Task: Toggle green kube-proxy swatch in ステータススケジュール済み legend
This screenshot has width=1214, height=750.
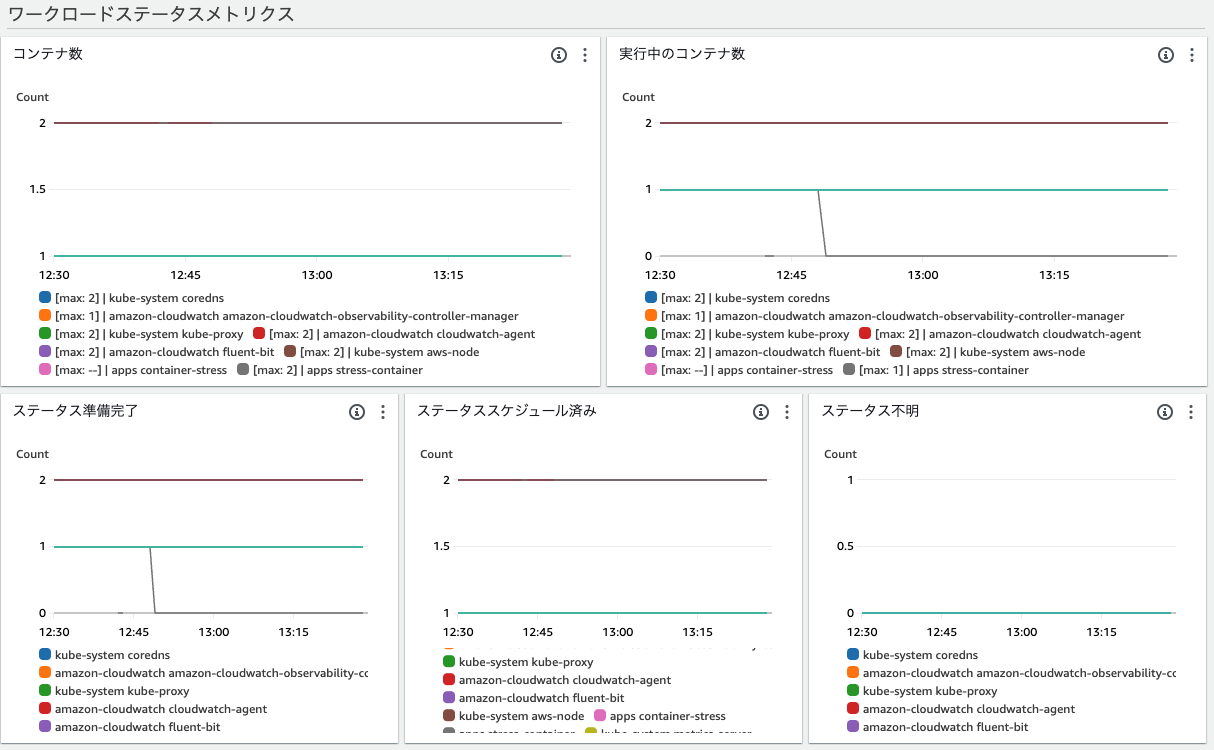Action: [x=449, y=662]
